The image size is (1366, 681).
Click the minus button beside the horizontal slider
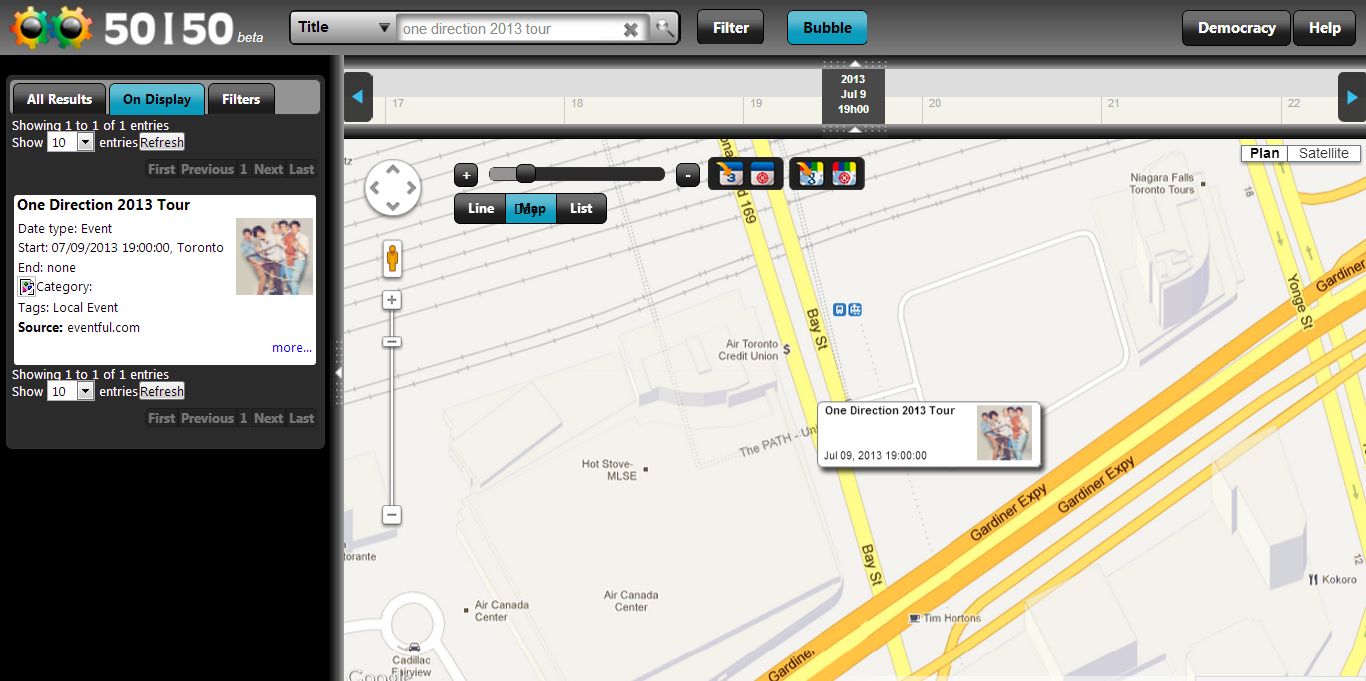[x=688, y=175]
